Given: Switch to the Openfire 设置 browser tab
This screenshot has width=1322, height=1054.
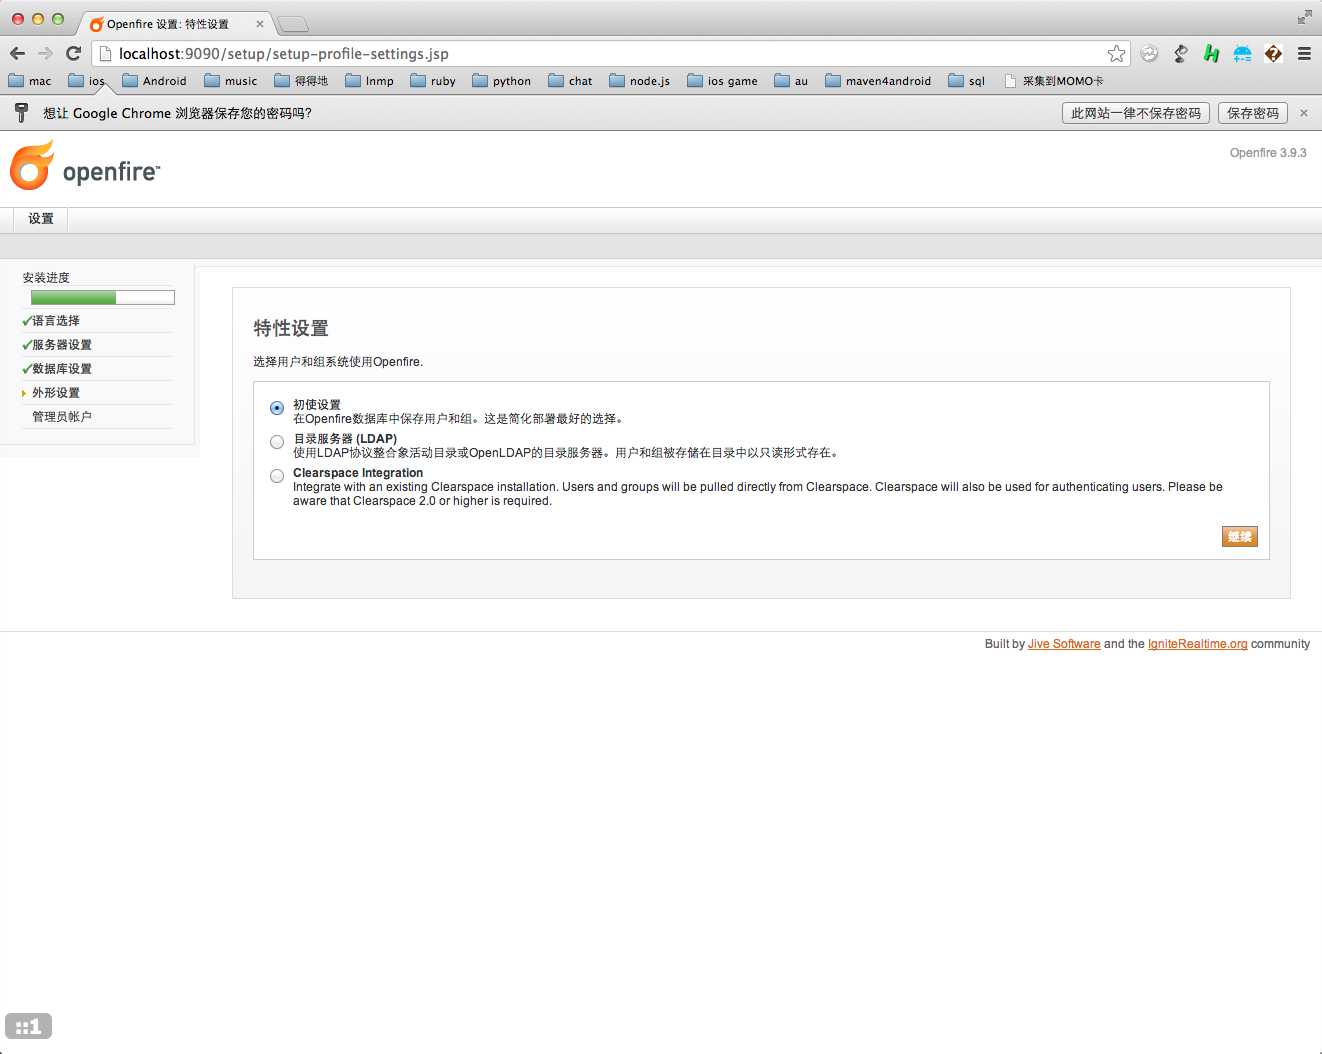Looking at the screenshot, I should pyautogui.click(x=168, y=24).
